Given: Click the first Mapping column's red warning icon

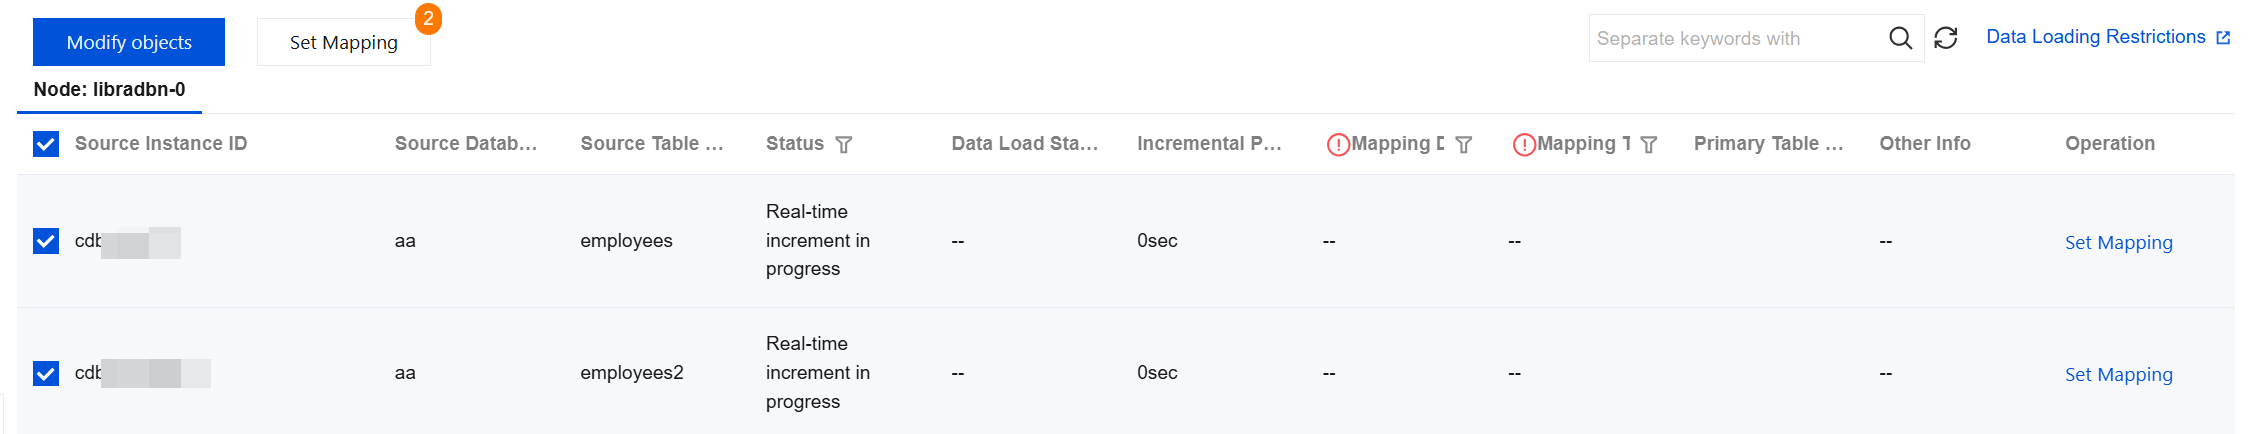Looking at the screenshot, I should [x=1338, y=144].
